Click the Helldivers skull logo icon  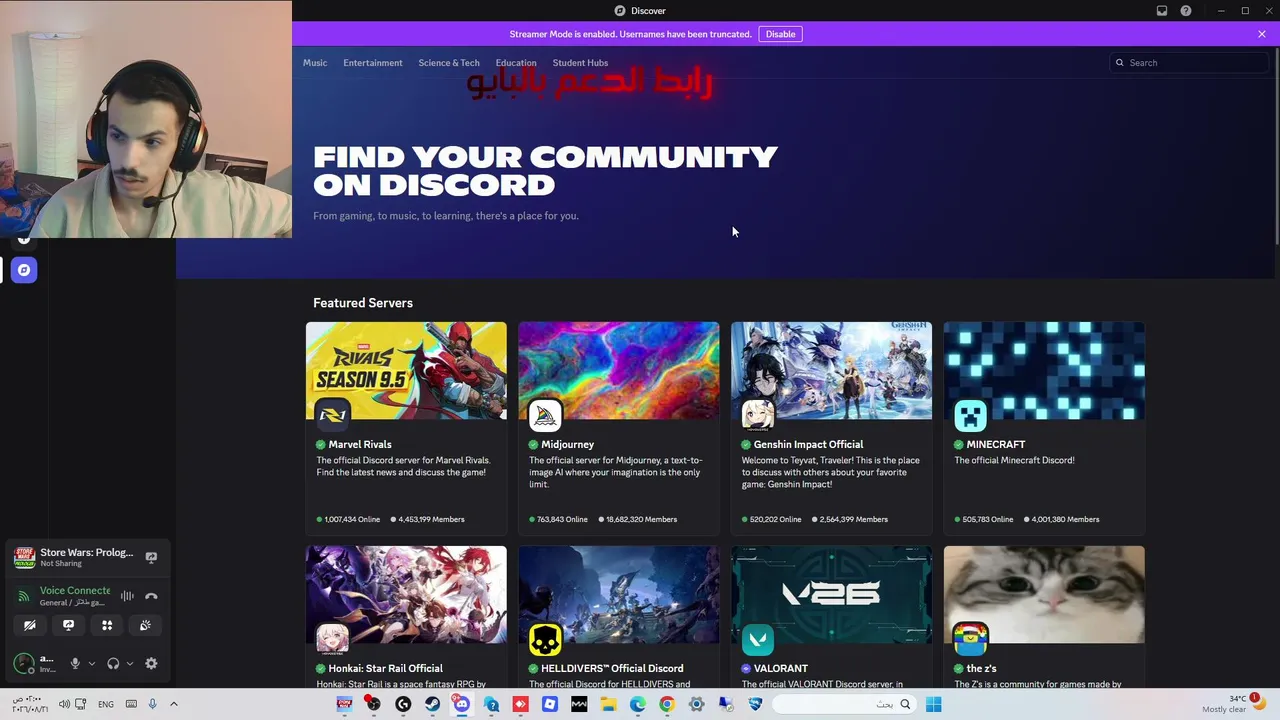545,639
